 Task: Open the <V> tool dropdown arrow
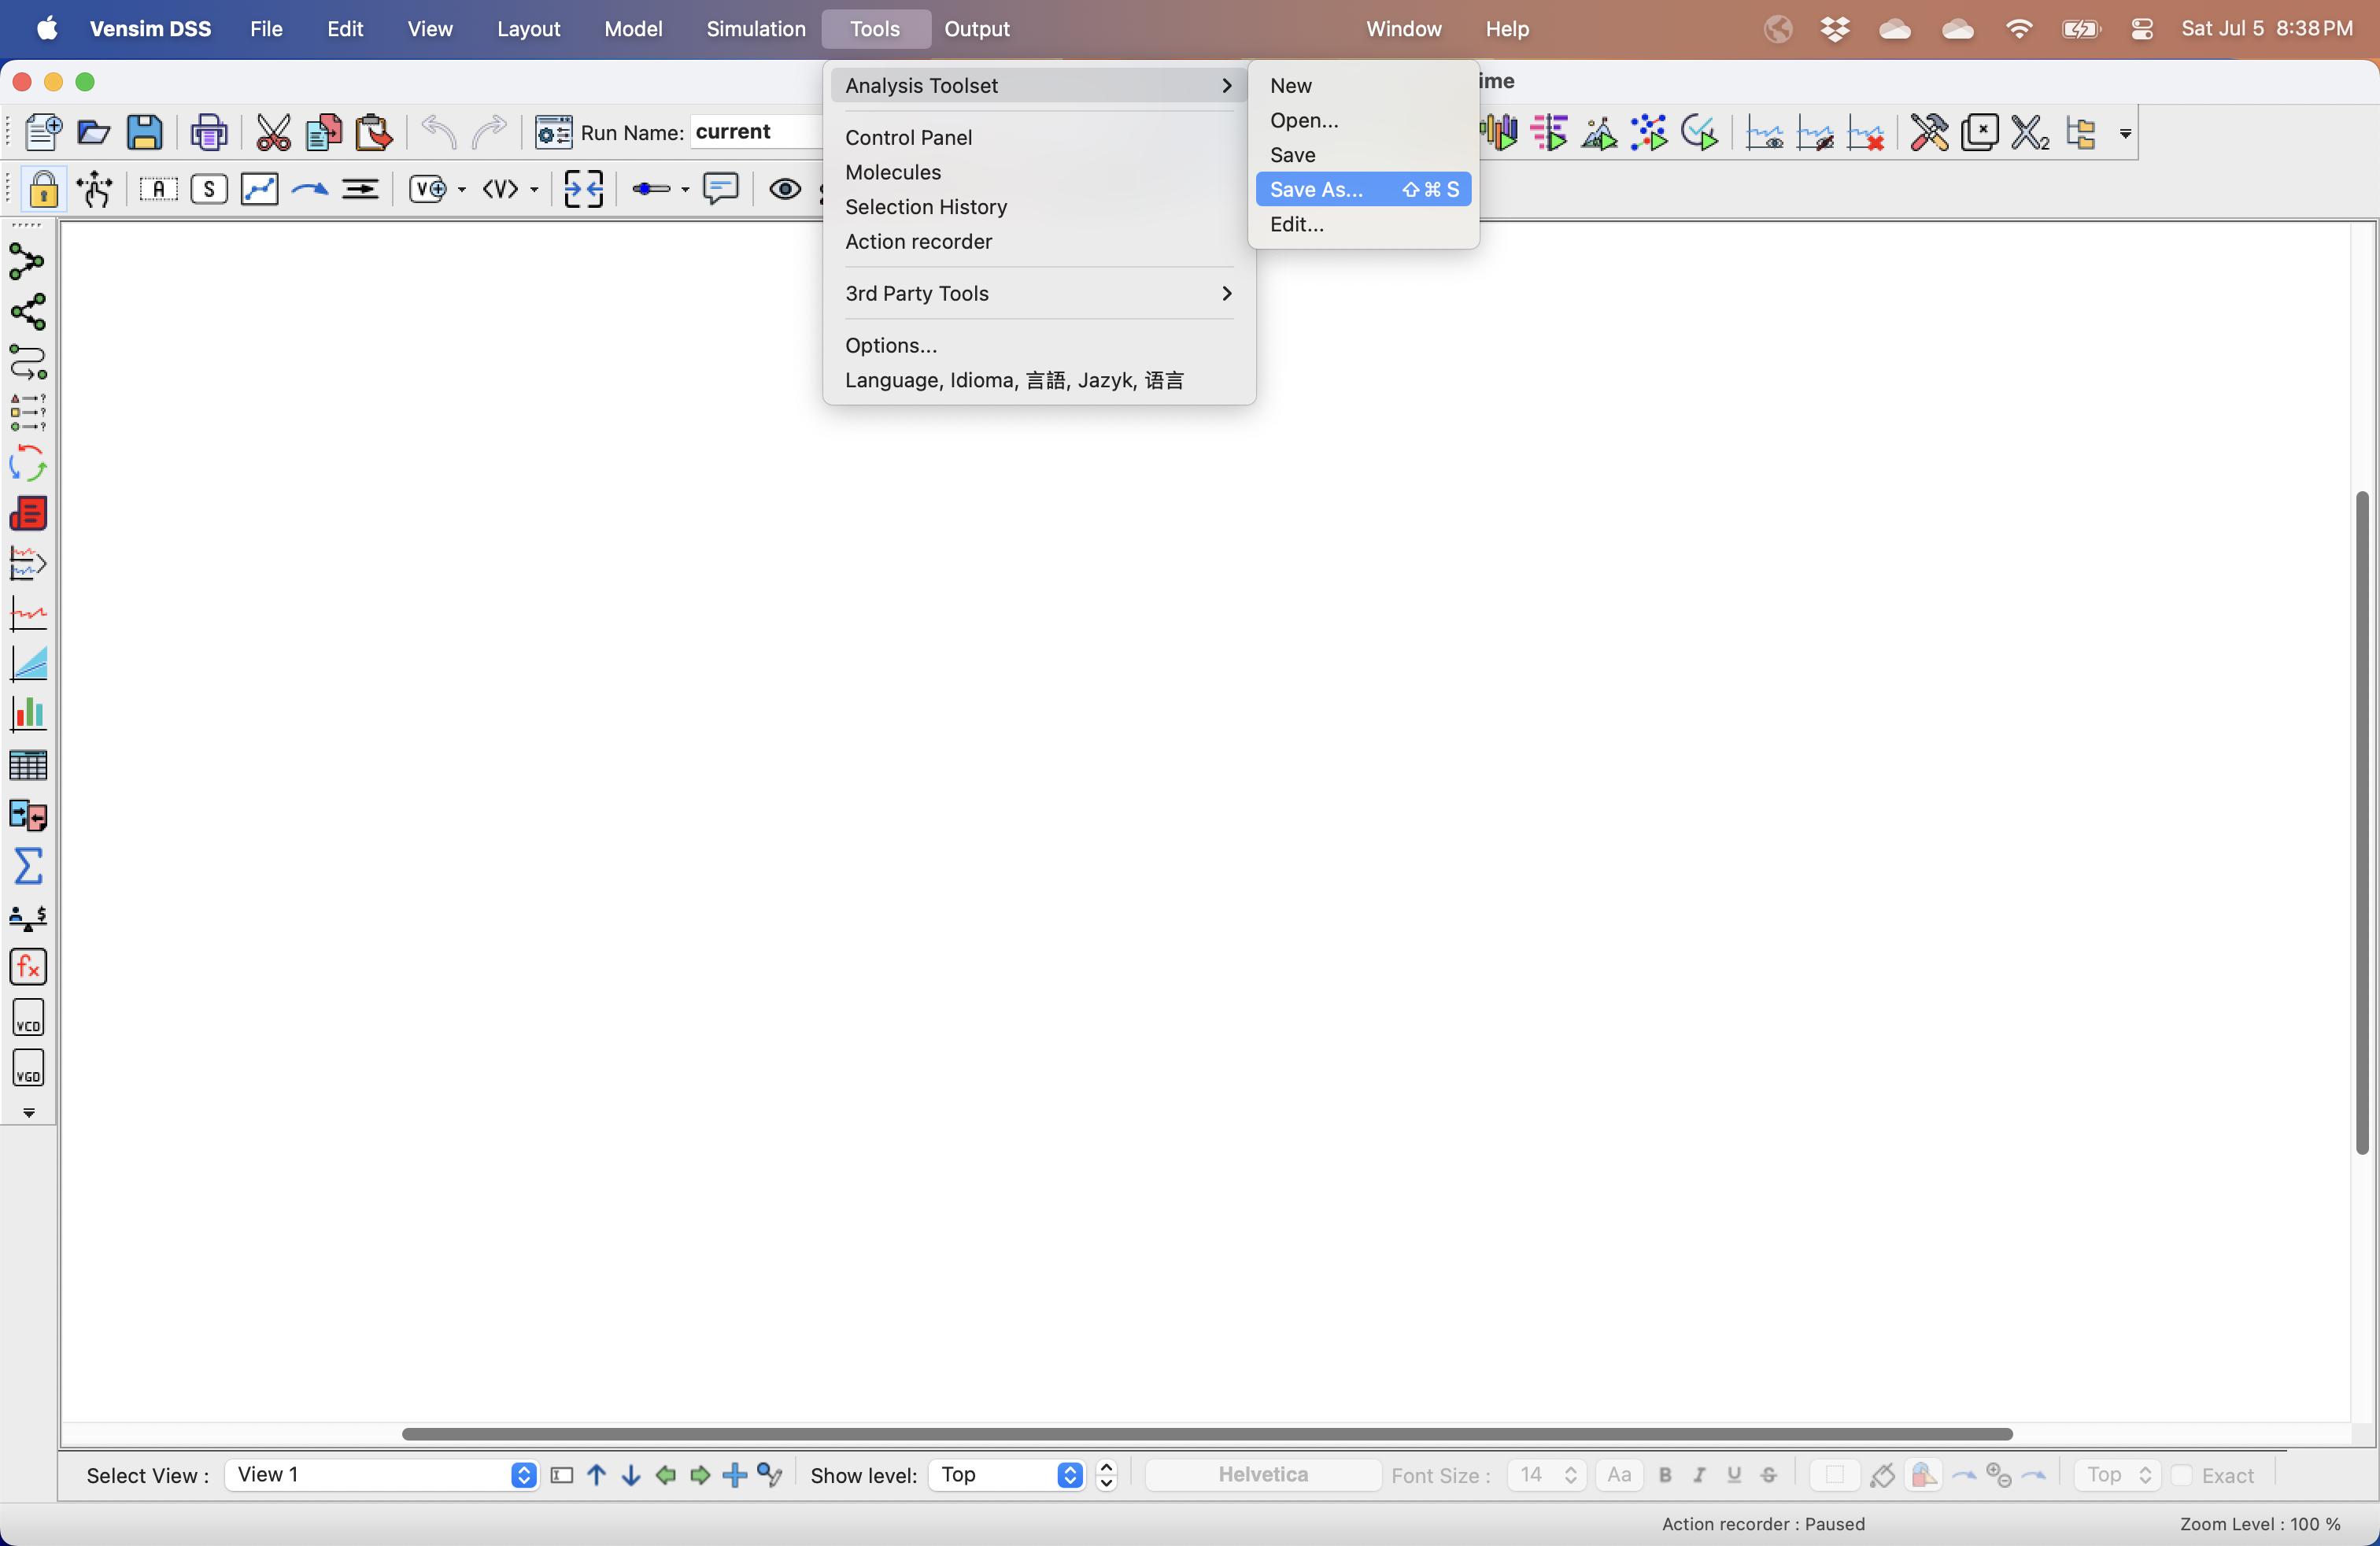(534, 189)
